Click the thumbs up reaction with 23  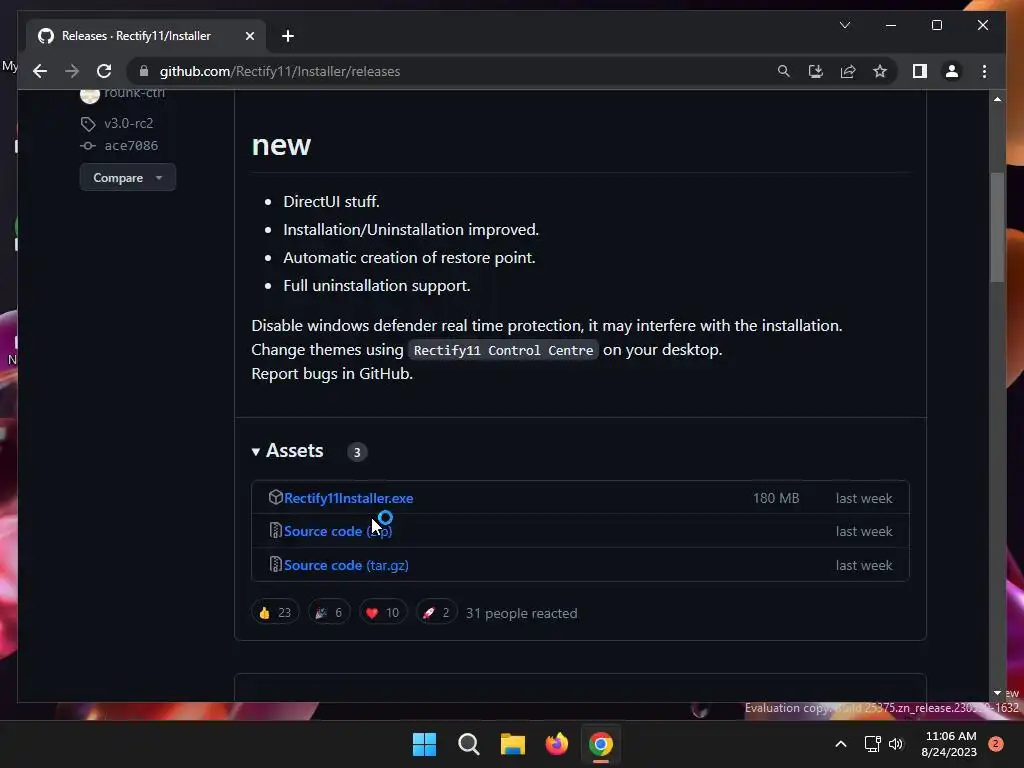tap(275, 613)
